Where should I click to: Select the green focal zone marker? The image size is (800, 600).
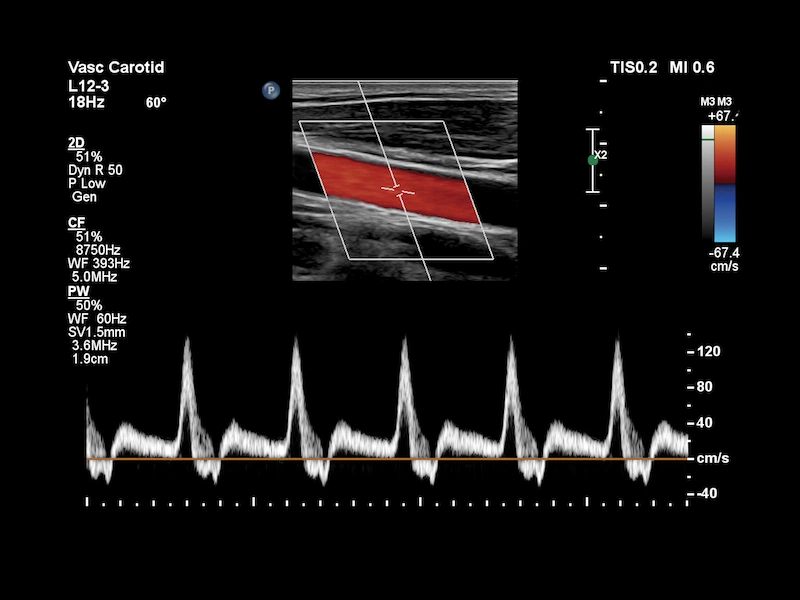[x=592, y=160]
